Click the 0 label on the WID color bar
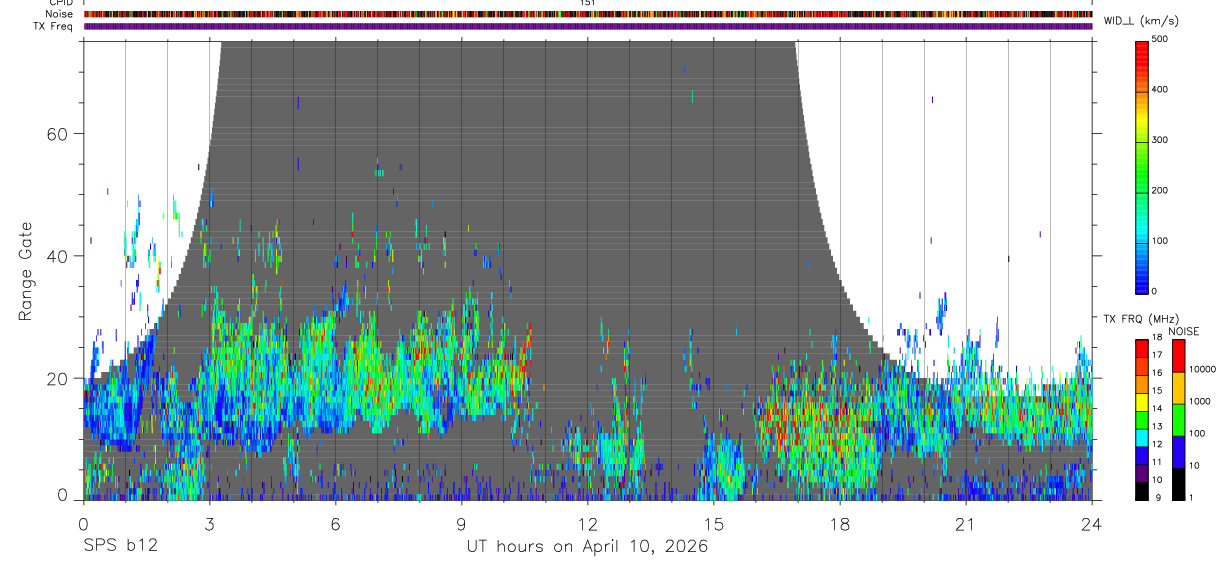Viewport: 1228px width, 567px height. pyautogui.click(x=1155, y=291)
